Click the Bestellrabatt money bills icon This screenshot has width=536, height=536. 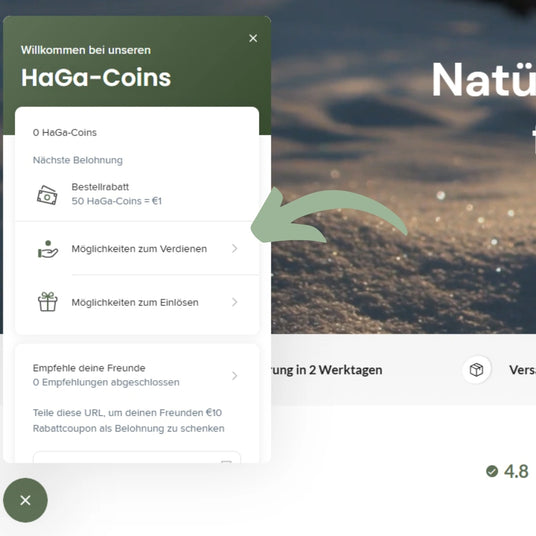(x=47, y=195)
